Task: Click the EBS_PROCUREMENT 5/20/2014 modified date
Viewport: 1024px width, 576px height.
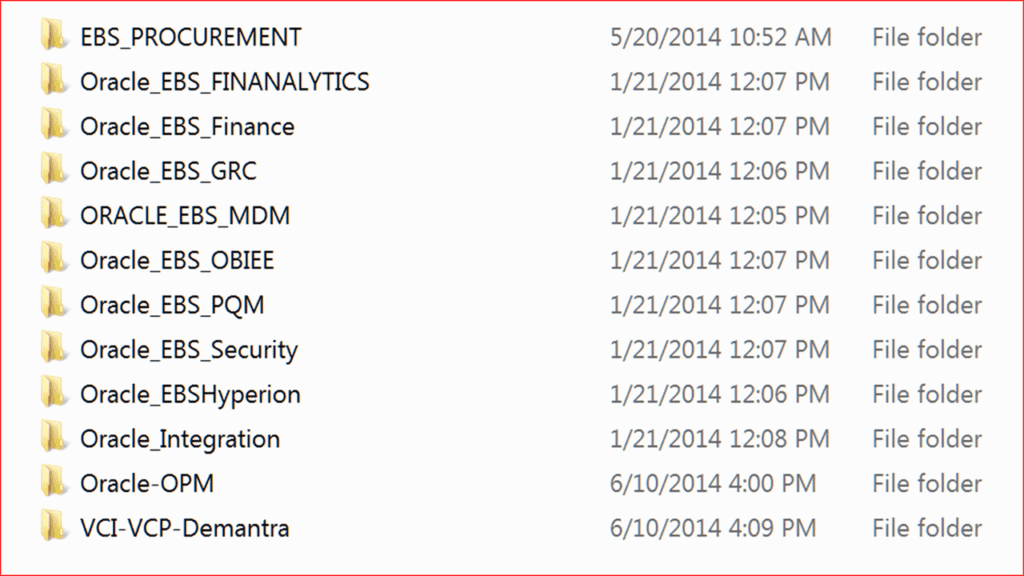Action: coord(720,38)
